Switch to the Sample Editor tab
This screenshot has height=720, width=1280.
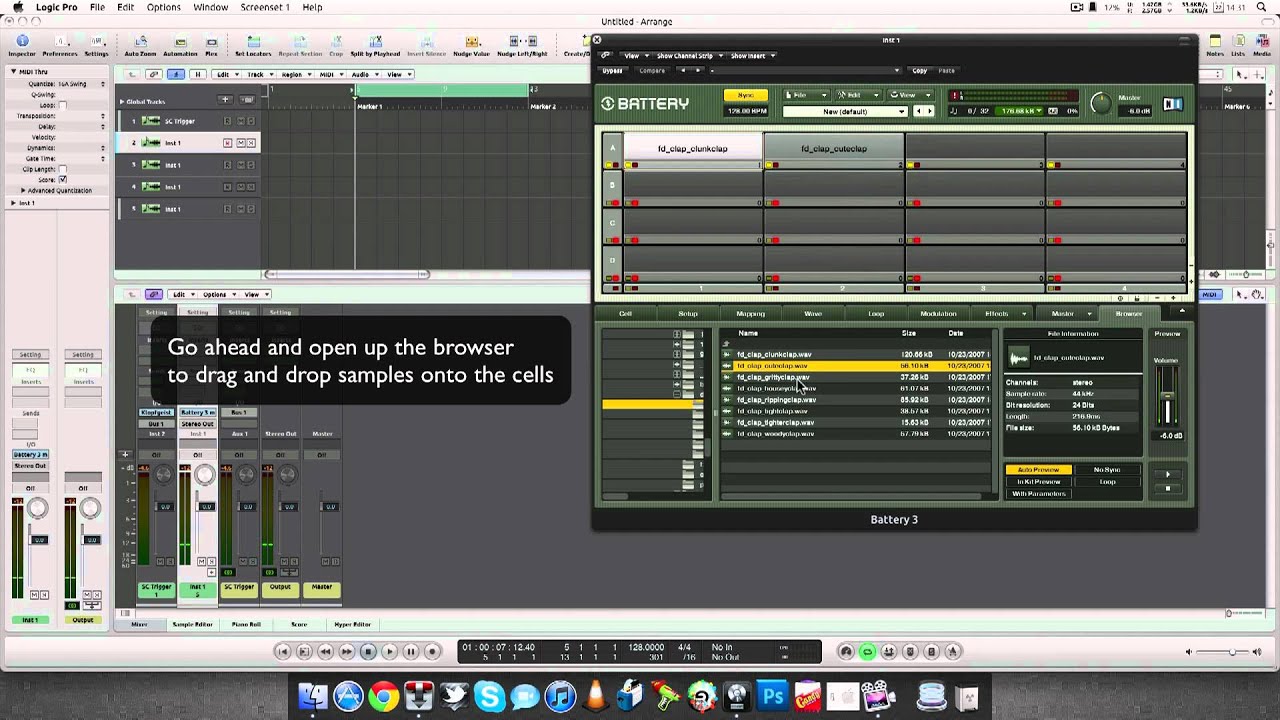point(192,624)
